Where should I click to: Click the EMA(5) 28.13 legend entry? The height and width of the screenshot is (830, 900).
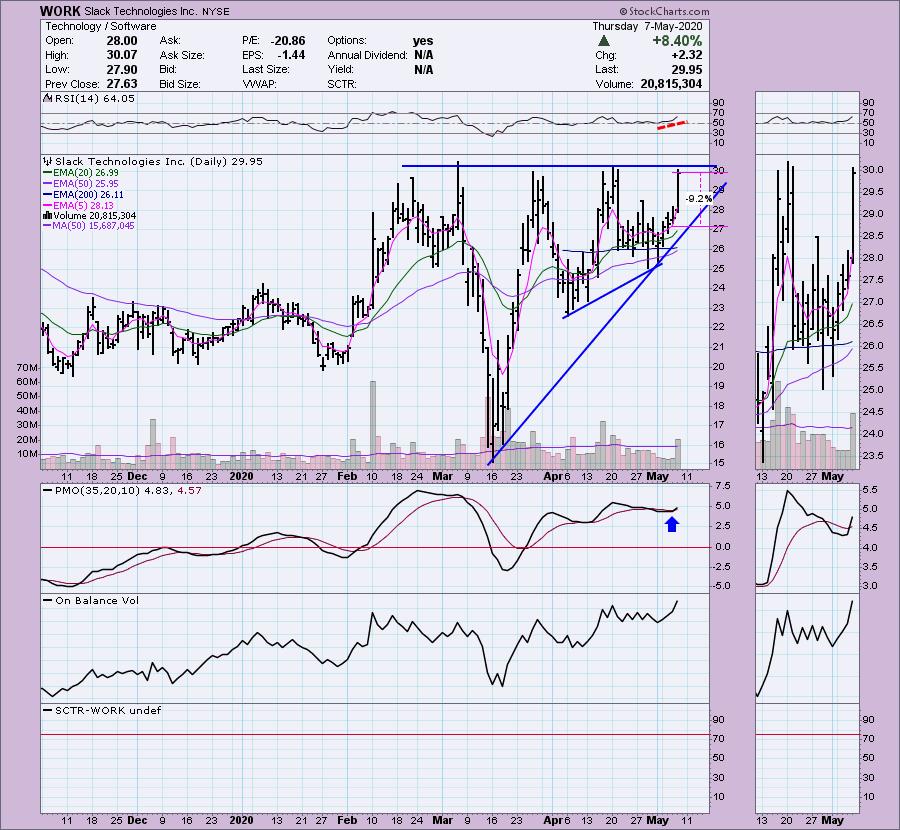[79, 205]
